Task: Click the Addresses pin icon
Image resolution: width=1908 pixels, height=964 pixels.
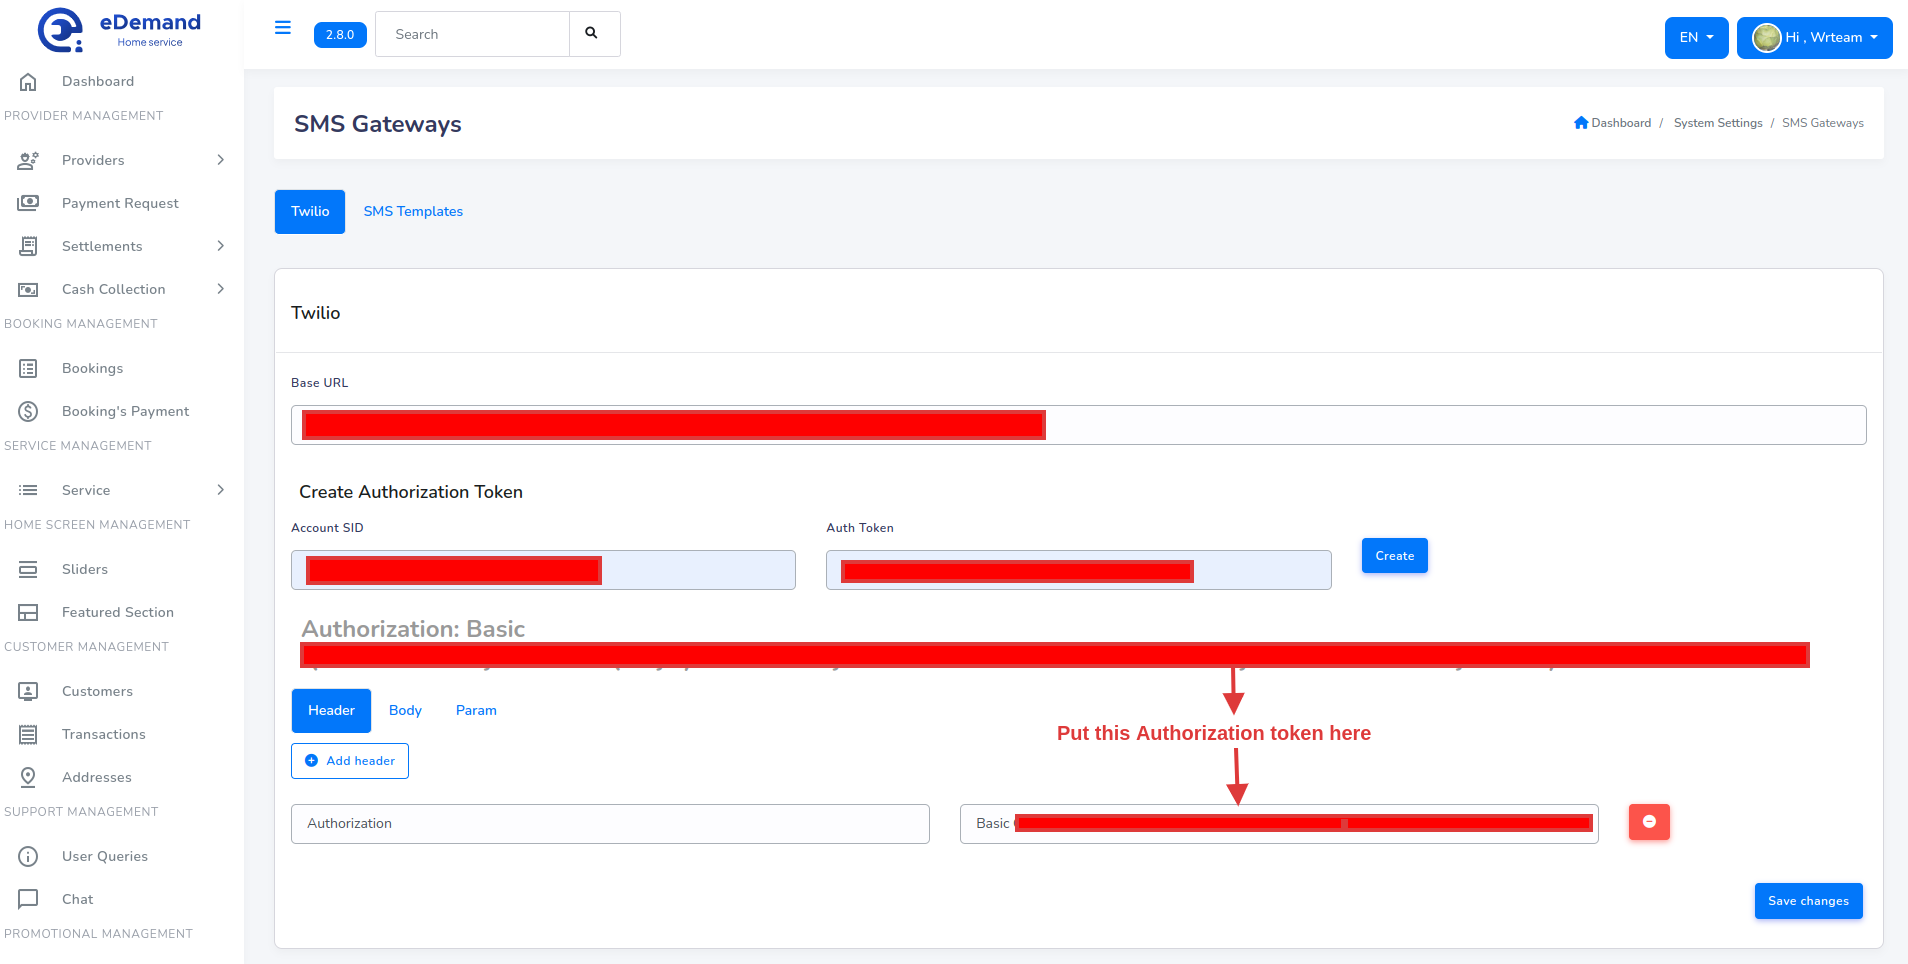Action: point(28,777)
